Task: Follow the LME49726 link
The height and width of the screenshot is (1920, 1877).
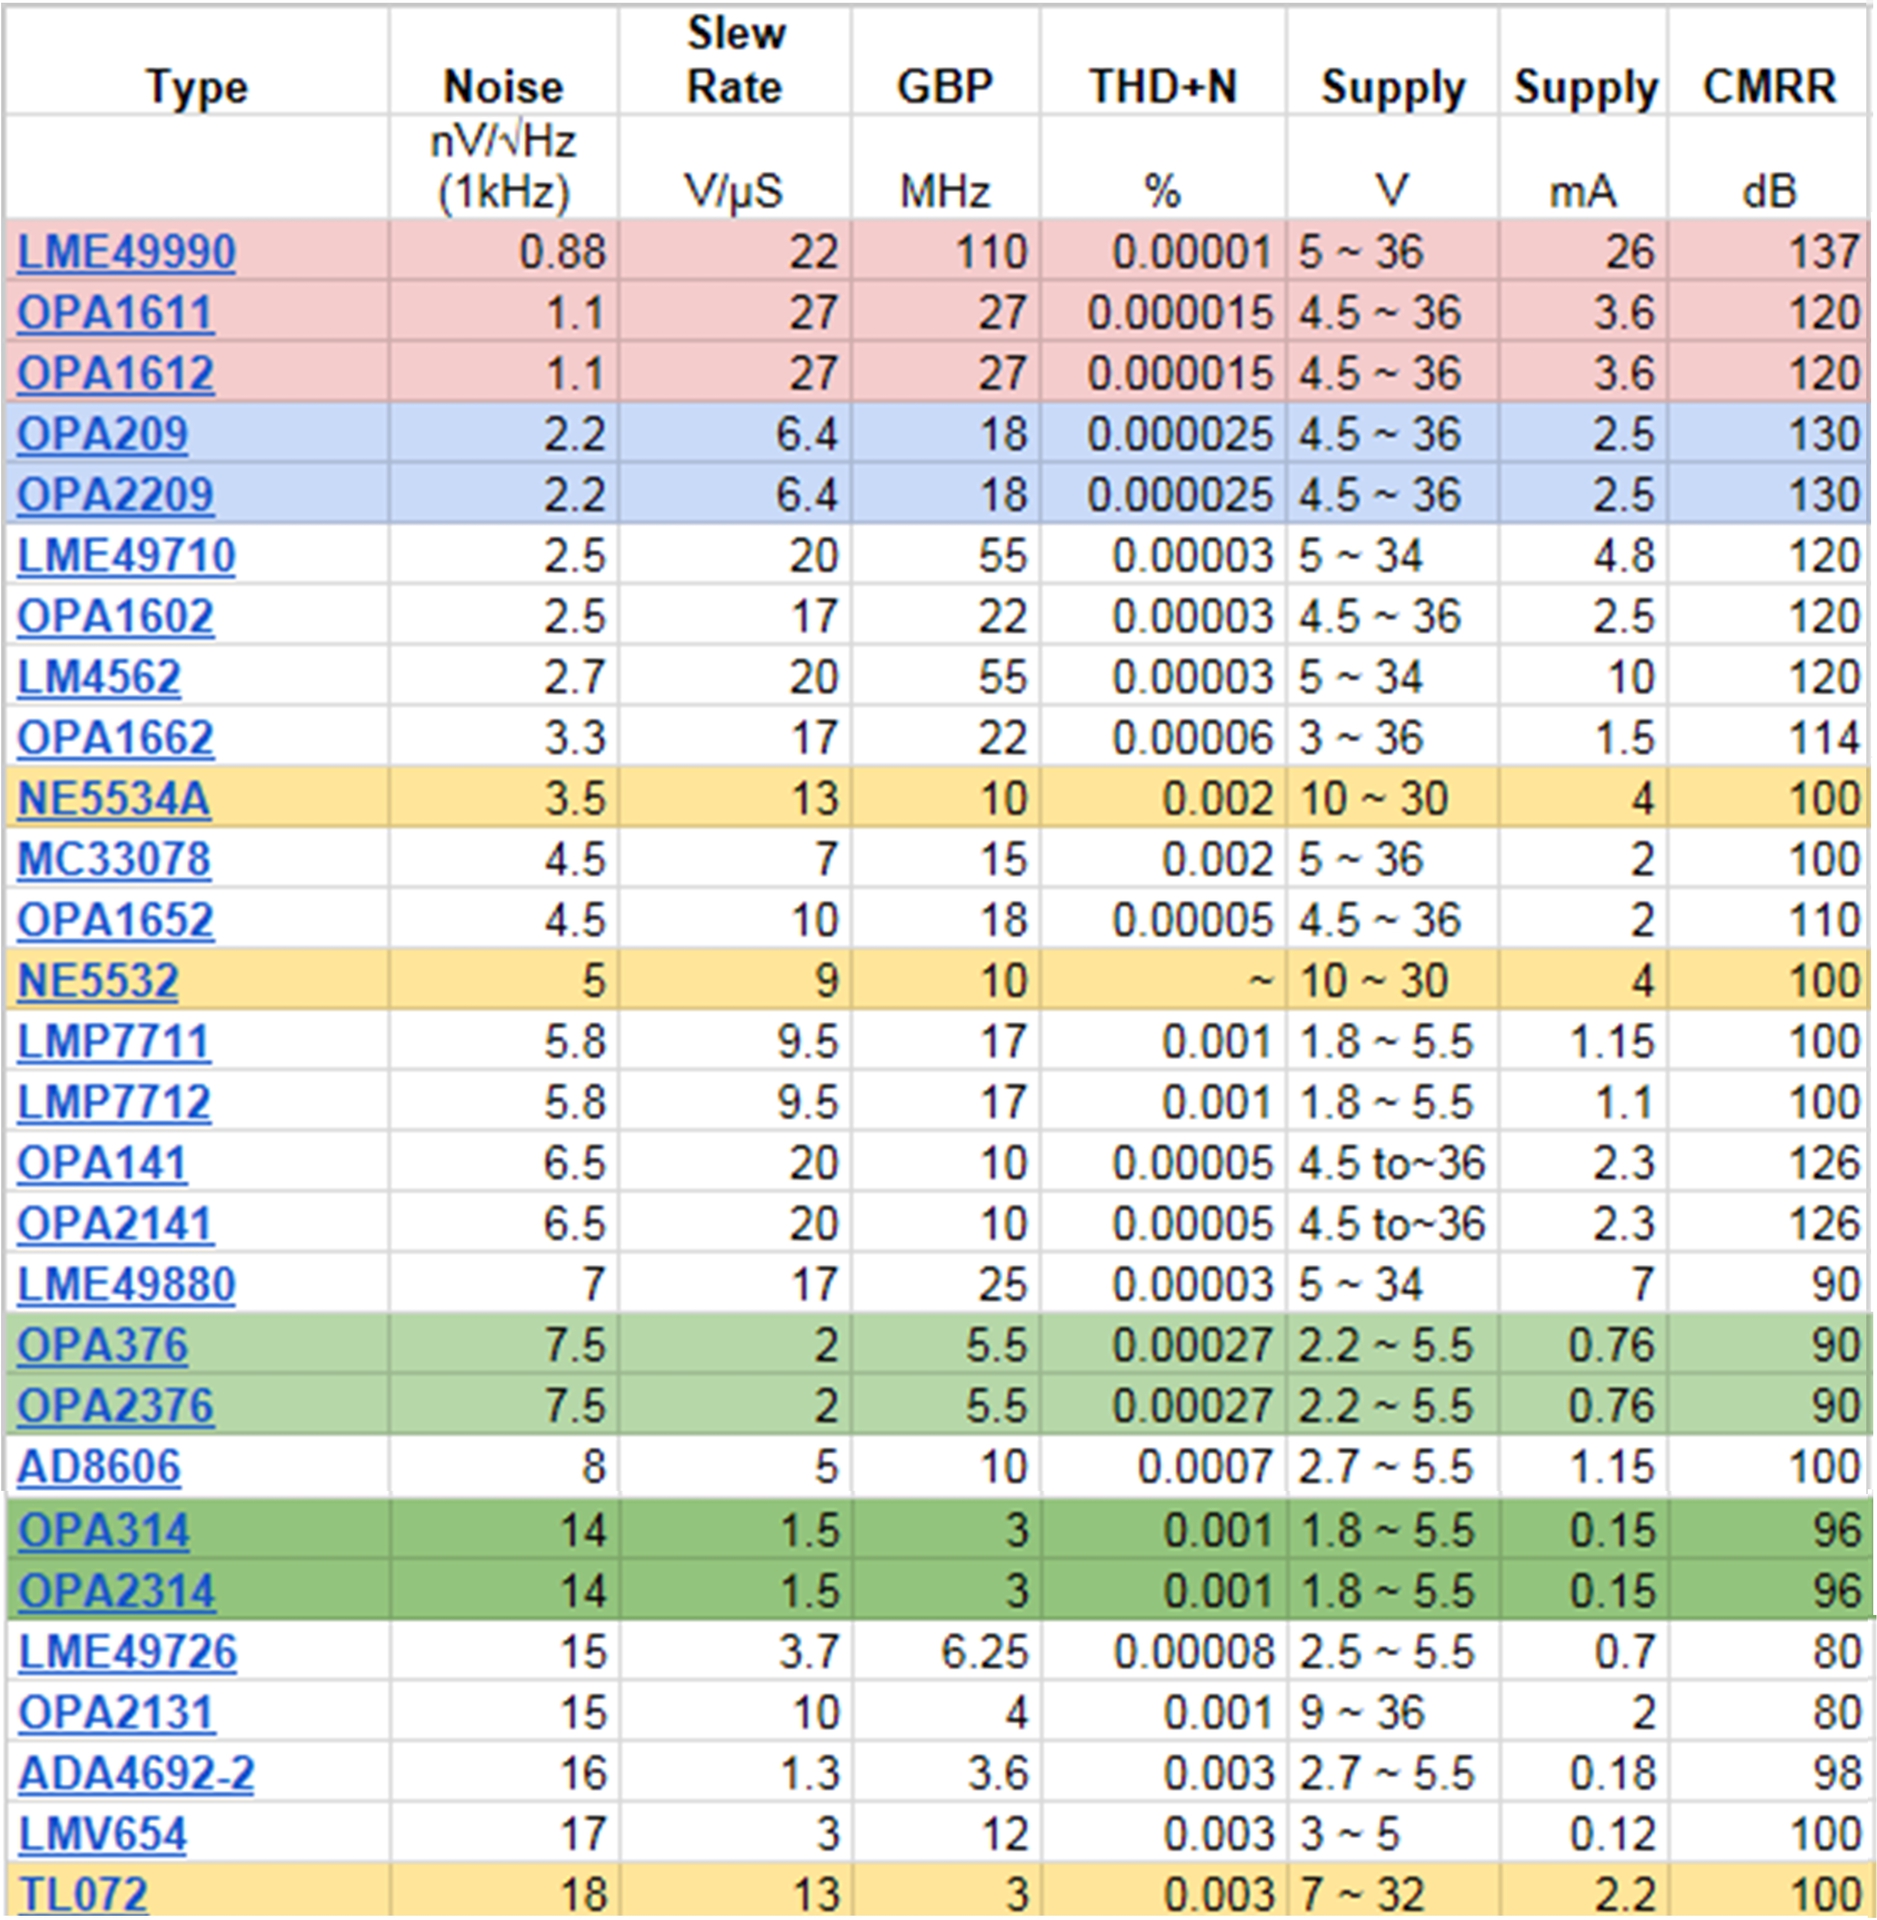Action: click(128, 1652)
